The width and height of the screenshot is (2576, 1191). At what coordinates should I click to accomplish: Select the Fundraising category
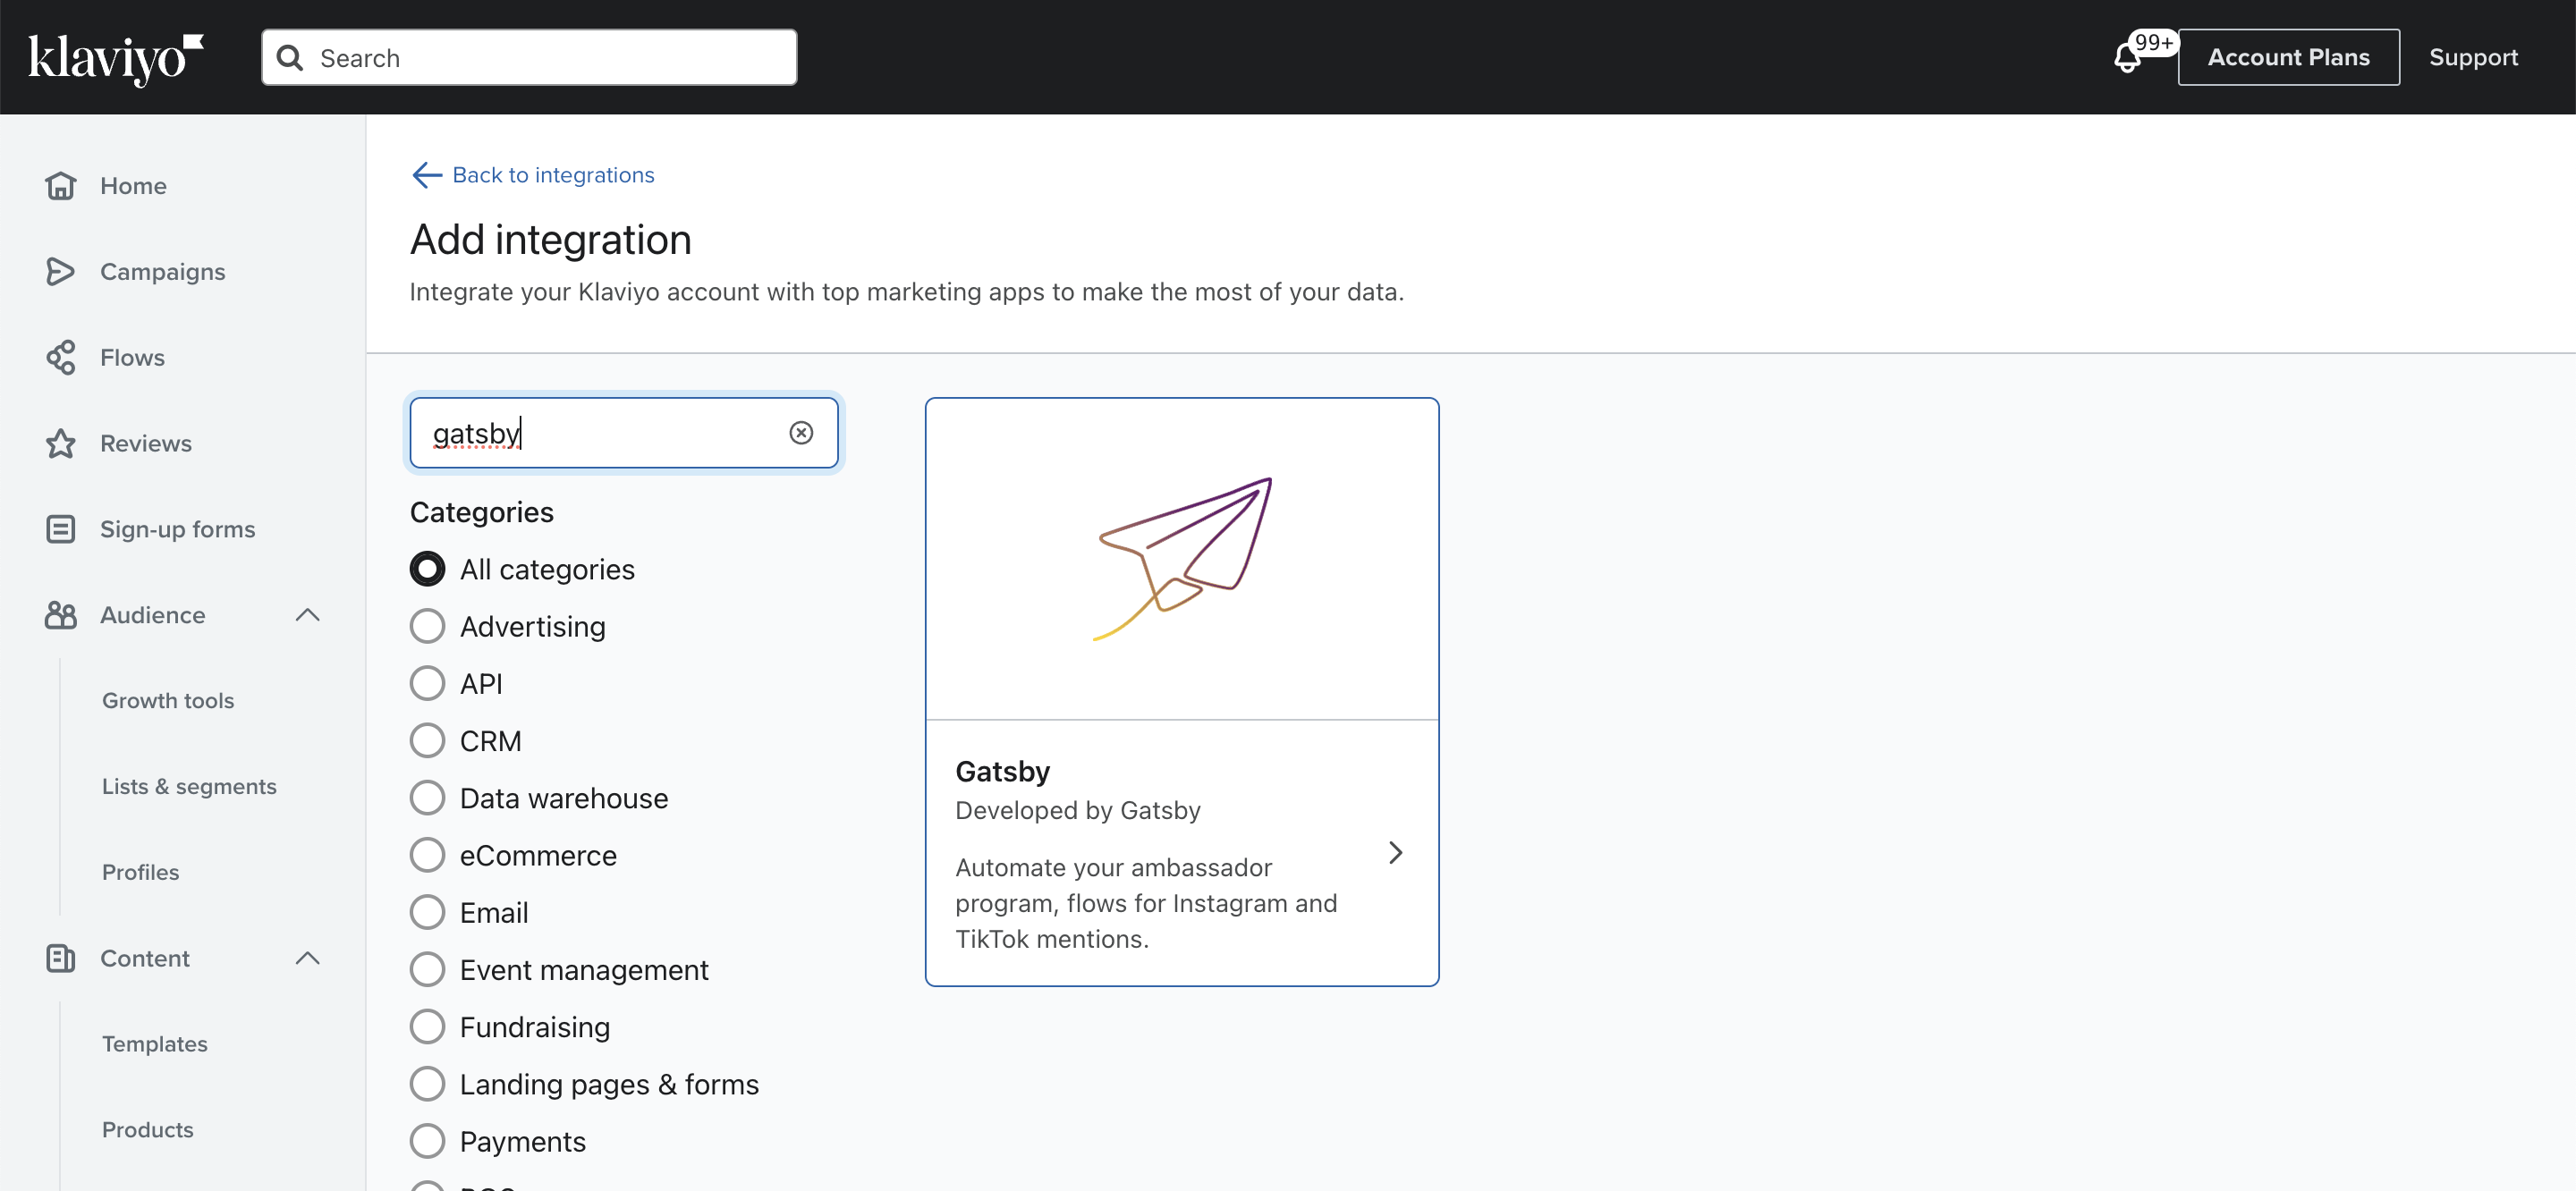pyautogui.click(x=427, y=1027)
